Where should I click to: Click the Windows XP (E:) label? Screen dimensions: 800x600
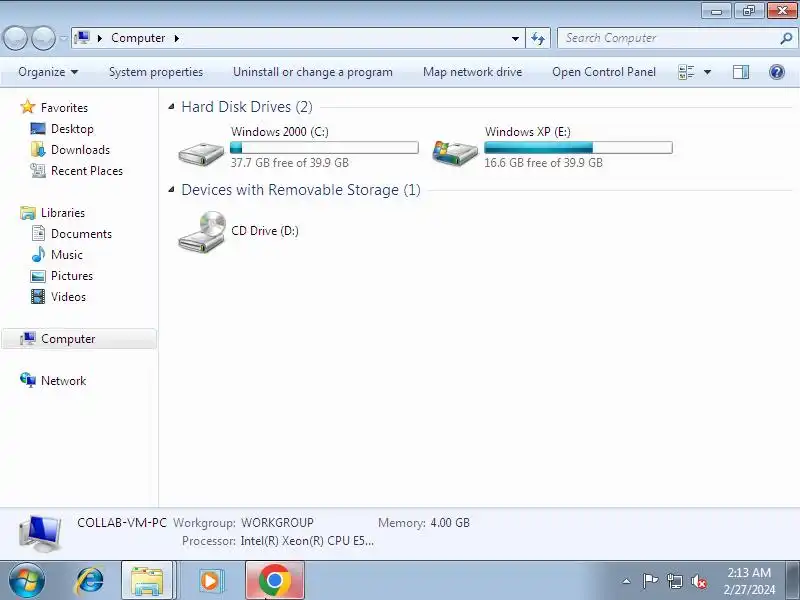(x=528, y=132)
